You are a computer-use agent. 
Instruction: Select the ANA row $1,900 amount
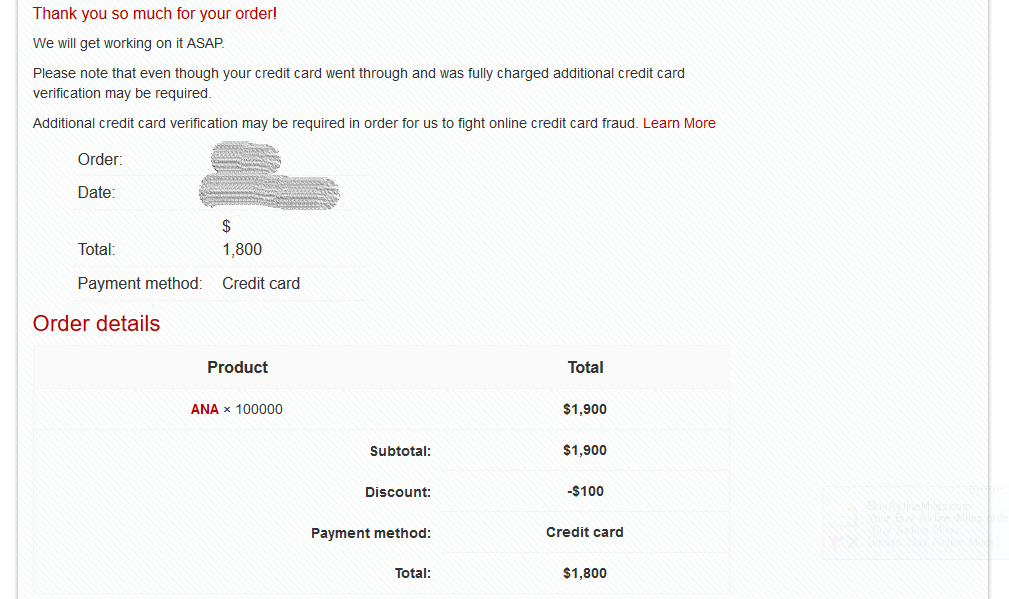(x=584, y=409)
